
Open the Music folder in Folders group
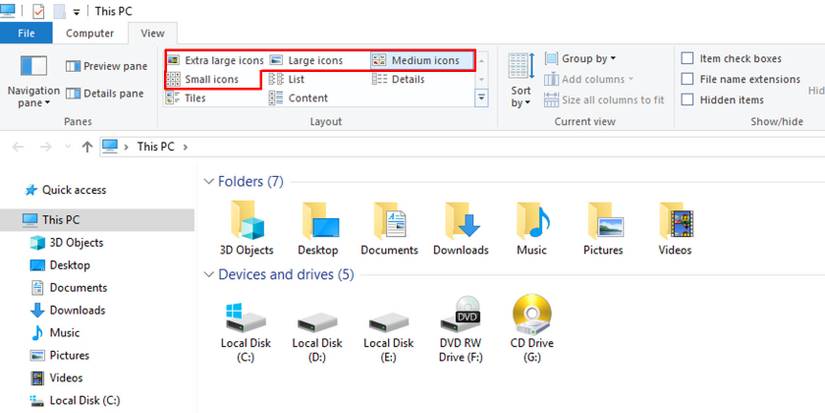[532, 220]
